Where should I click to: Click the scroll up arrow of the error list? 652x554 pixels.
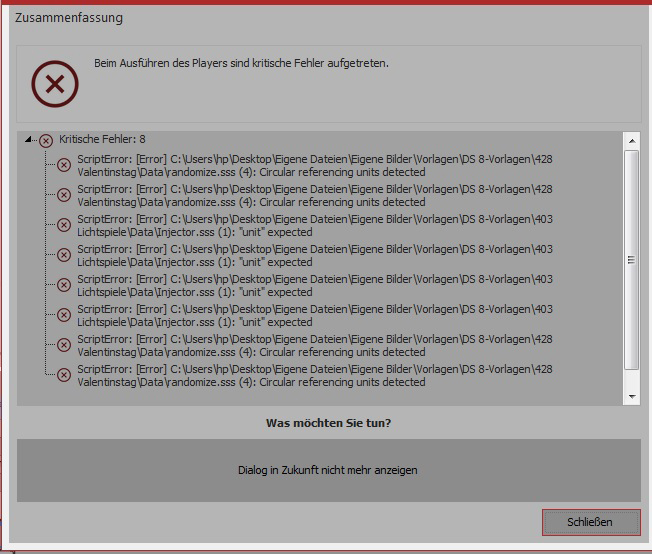tap(631, 140)
